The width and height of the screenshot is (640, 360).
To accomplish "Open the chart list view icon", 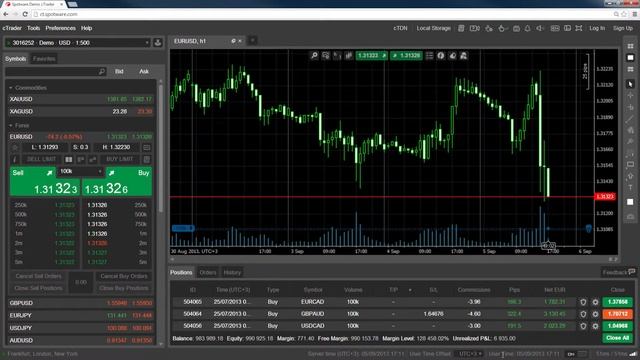I will (x=429, y=56).
